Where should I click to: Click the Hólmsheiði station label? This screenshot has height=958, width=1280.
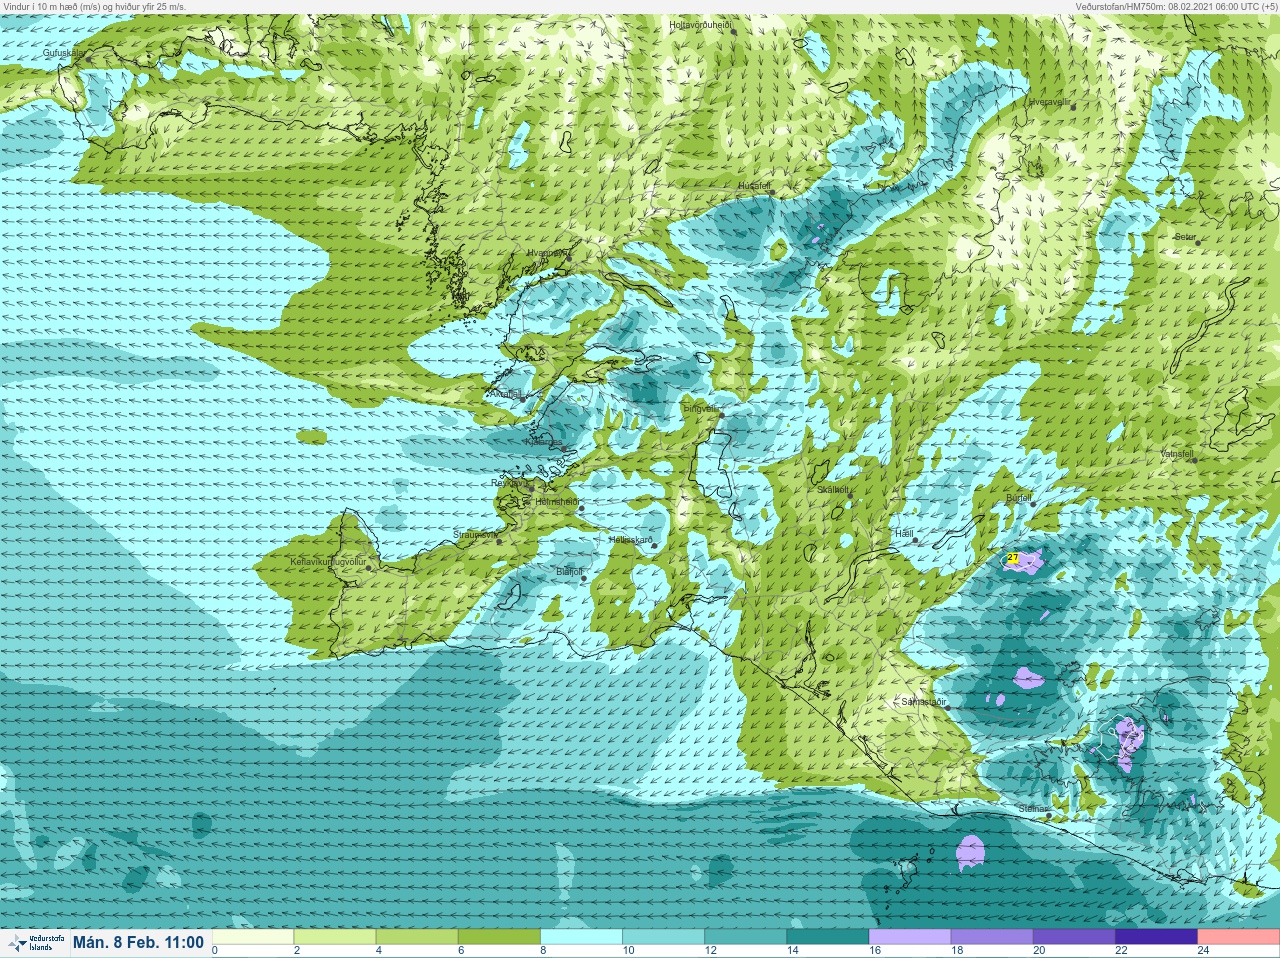coord(557,502)
